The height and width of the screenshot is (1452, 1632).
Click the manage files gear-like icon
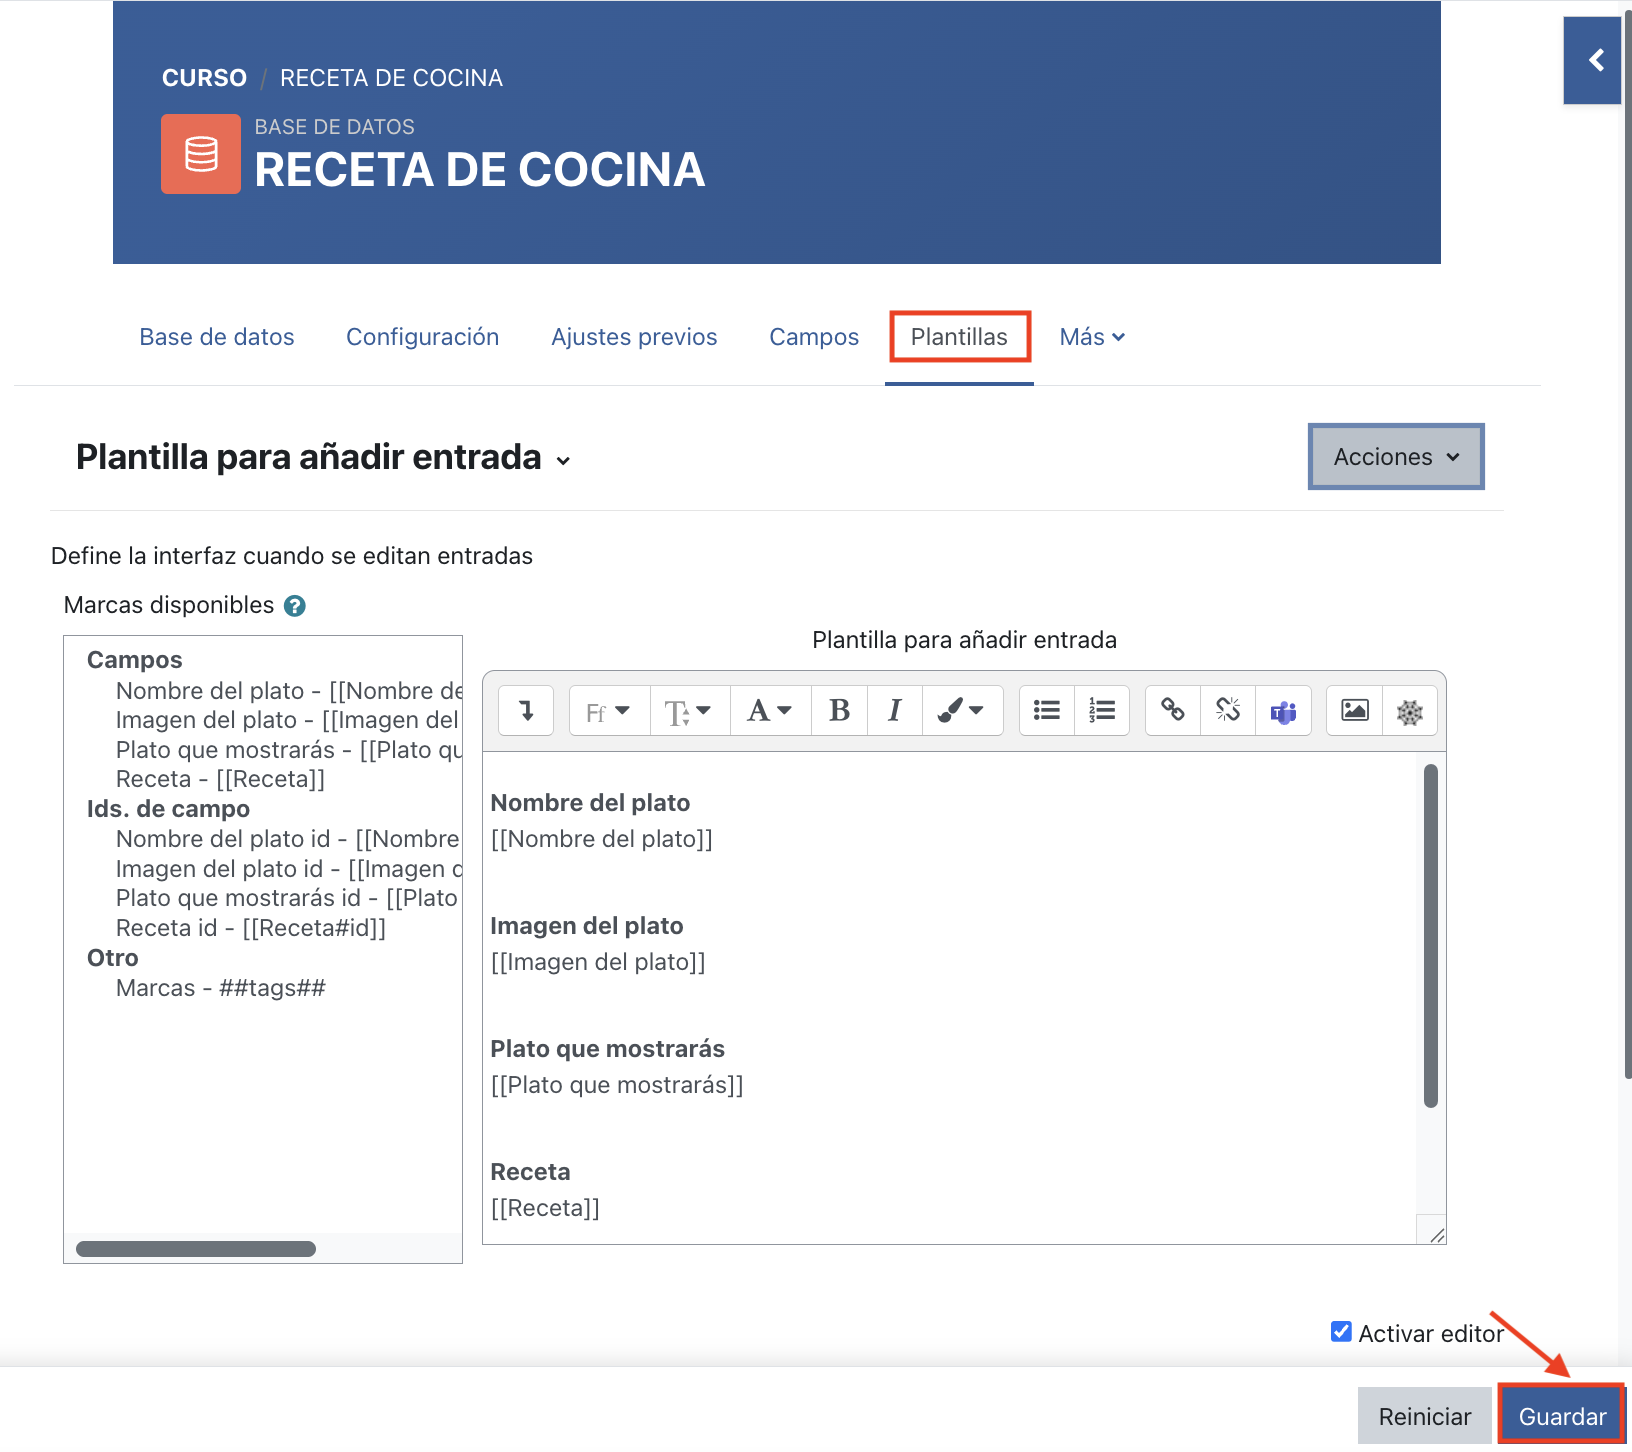(1410, 711)
